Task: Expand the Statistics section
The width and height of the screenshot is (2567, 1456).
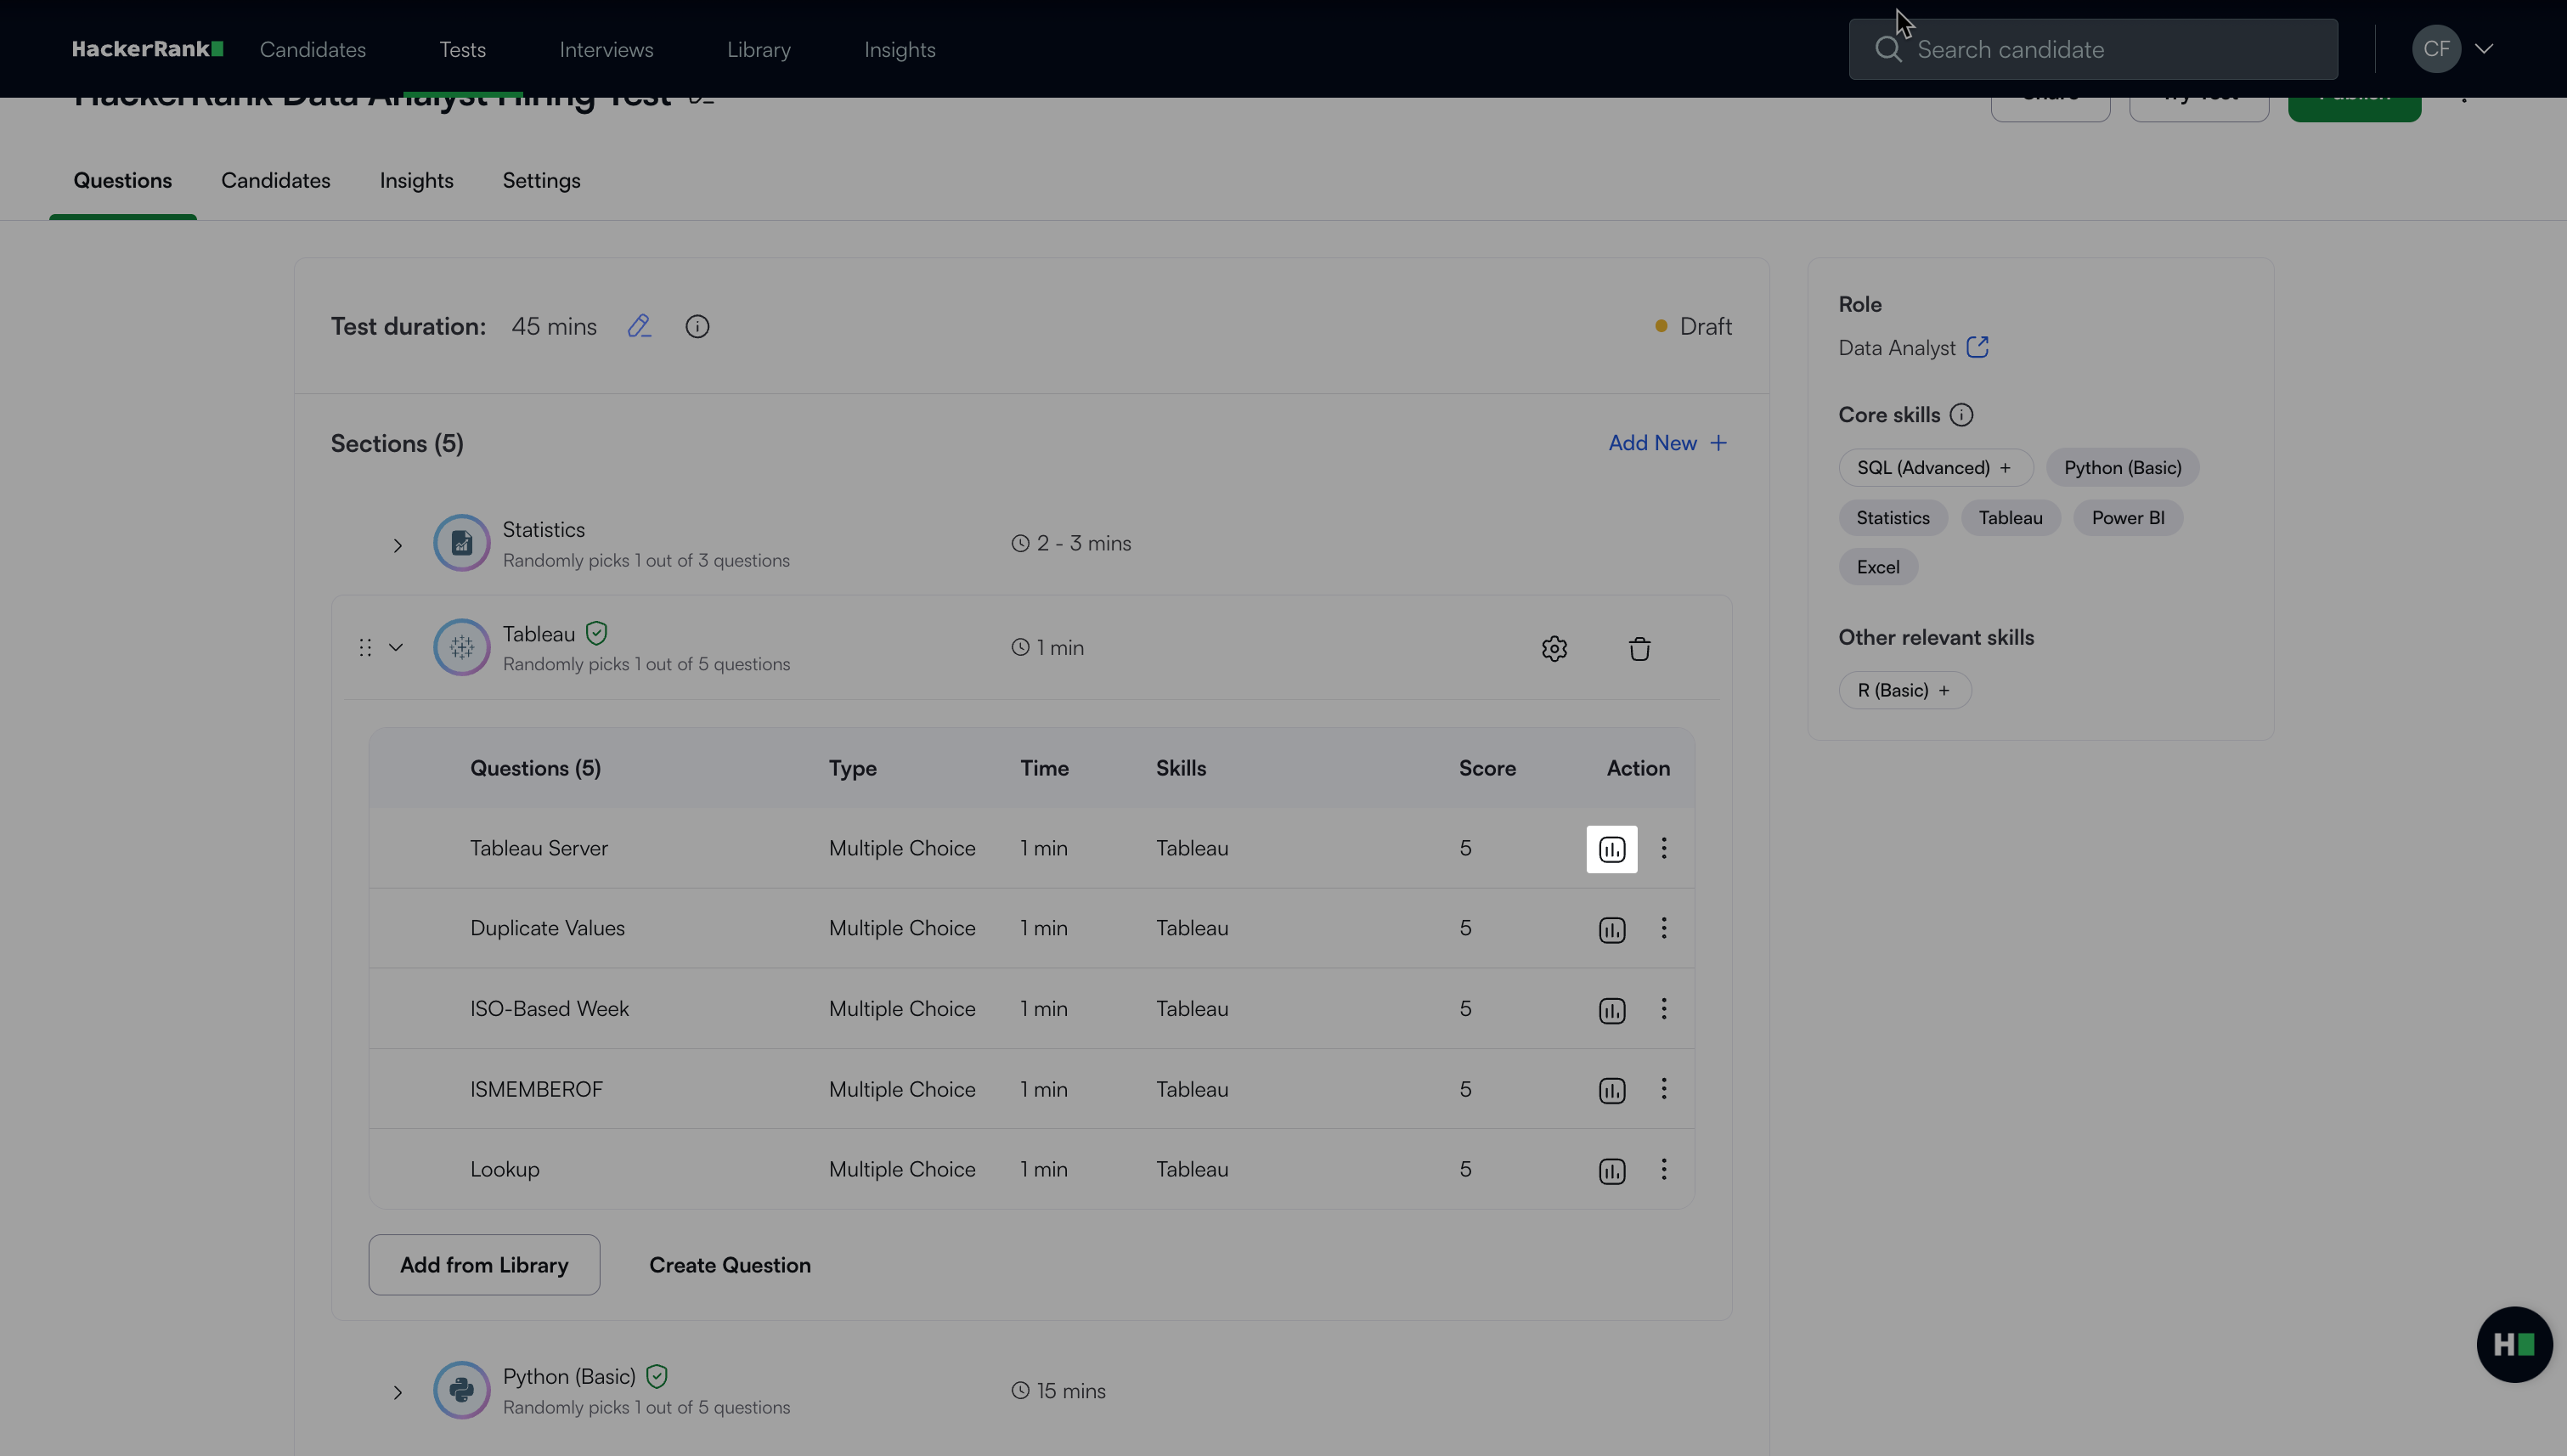Action: pyautogui.click(x=397, y=545)
